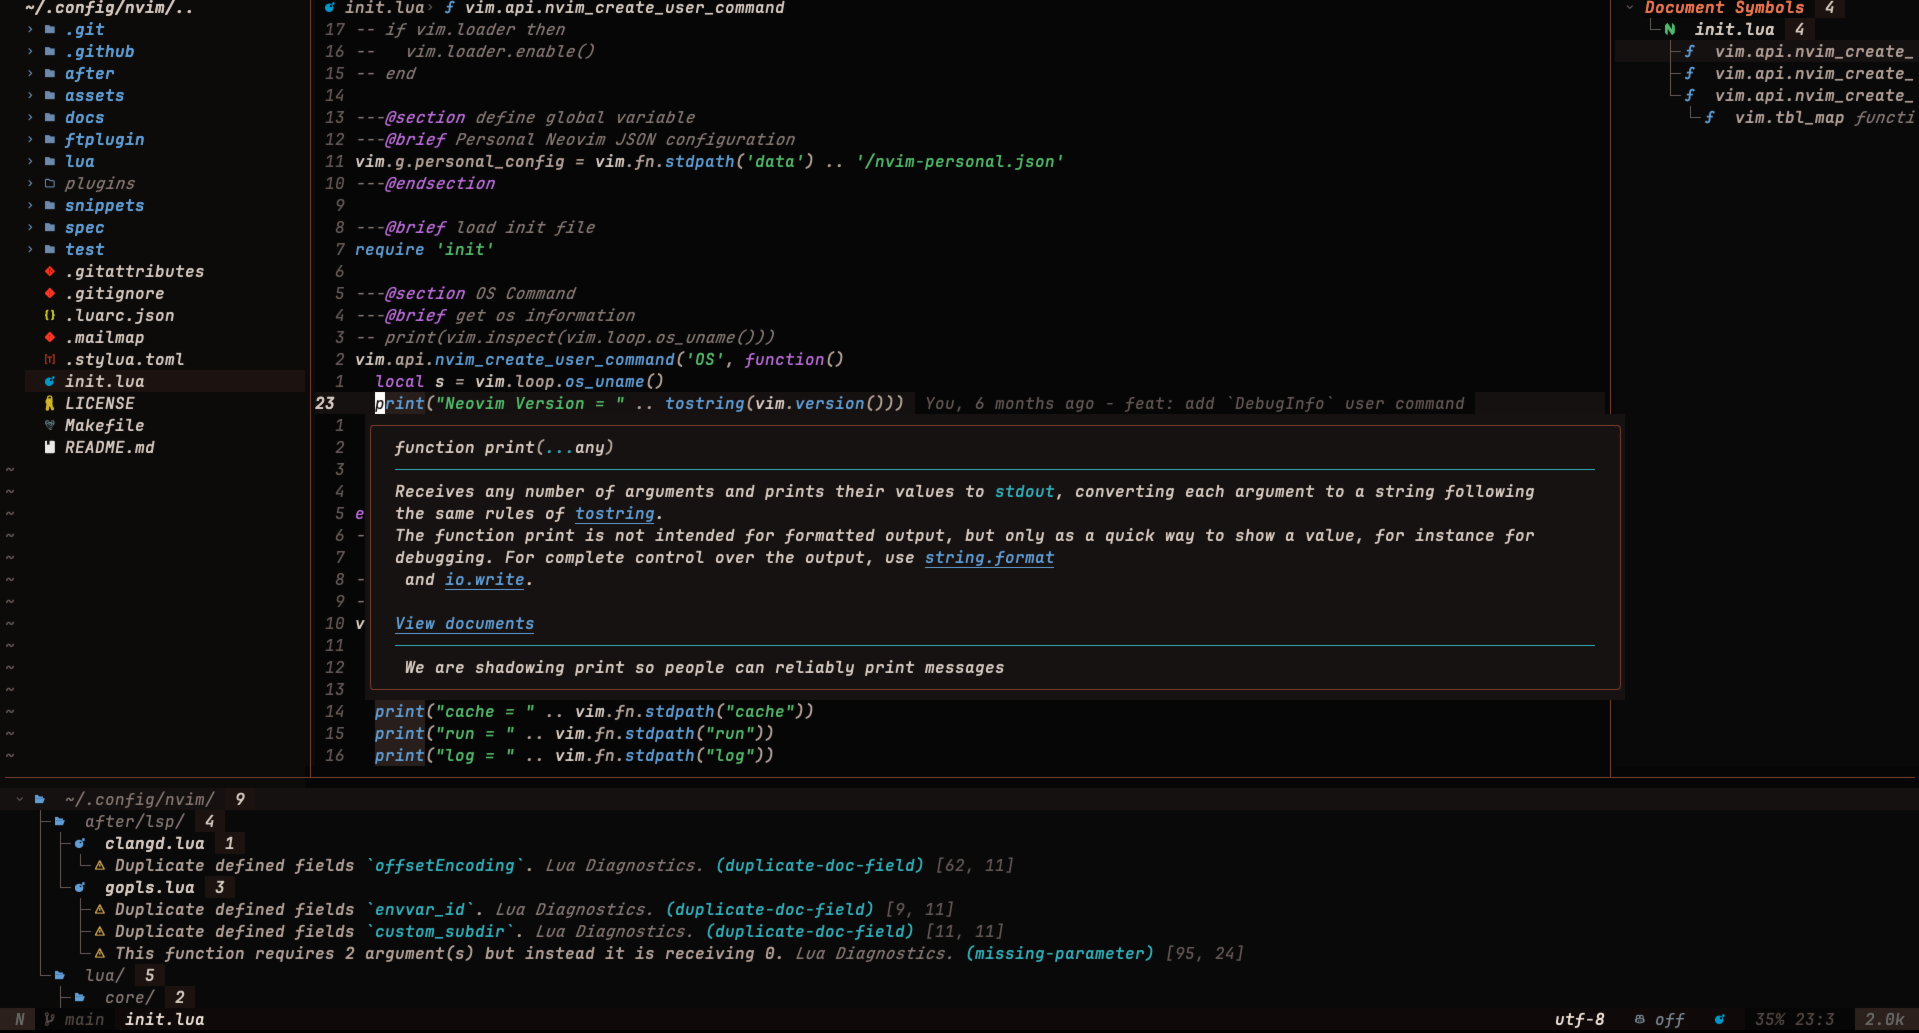Viewport: 1919px width, 1033px height.
Task: Click the 'off' status indicator in statusline
Action: [1670, 1020]
